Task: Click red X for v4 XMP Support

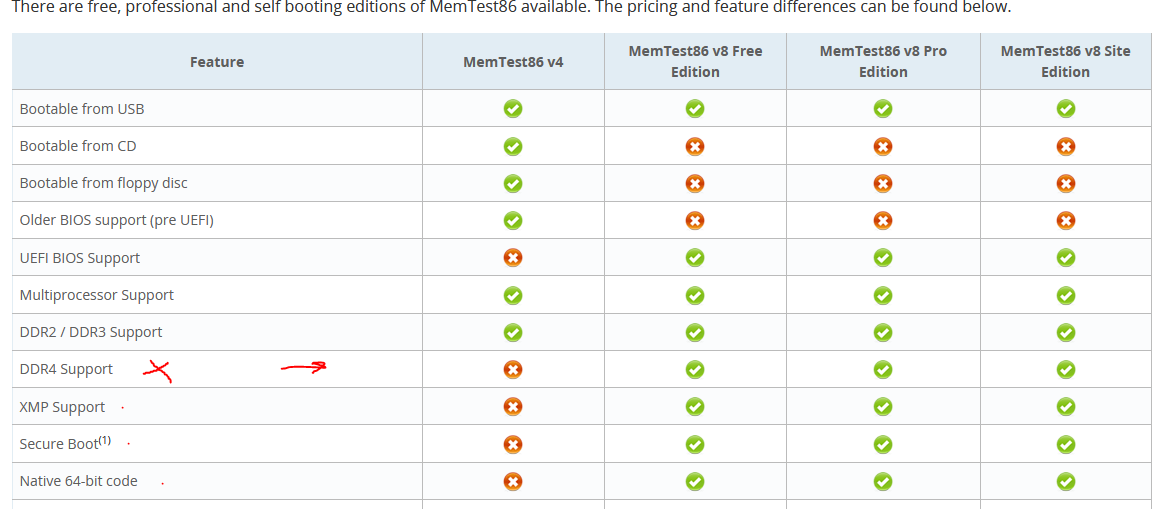Action: [513, 407]
